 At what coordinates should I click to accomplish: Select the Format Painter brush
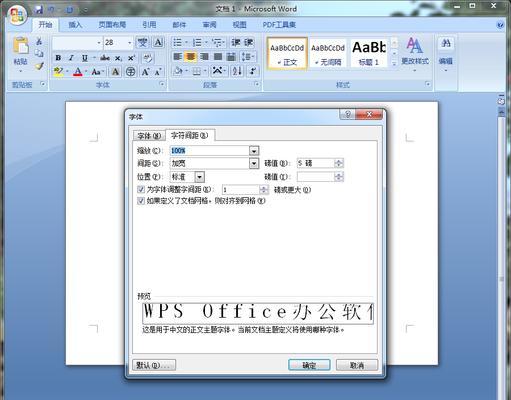39,66
